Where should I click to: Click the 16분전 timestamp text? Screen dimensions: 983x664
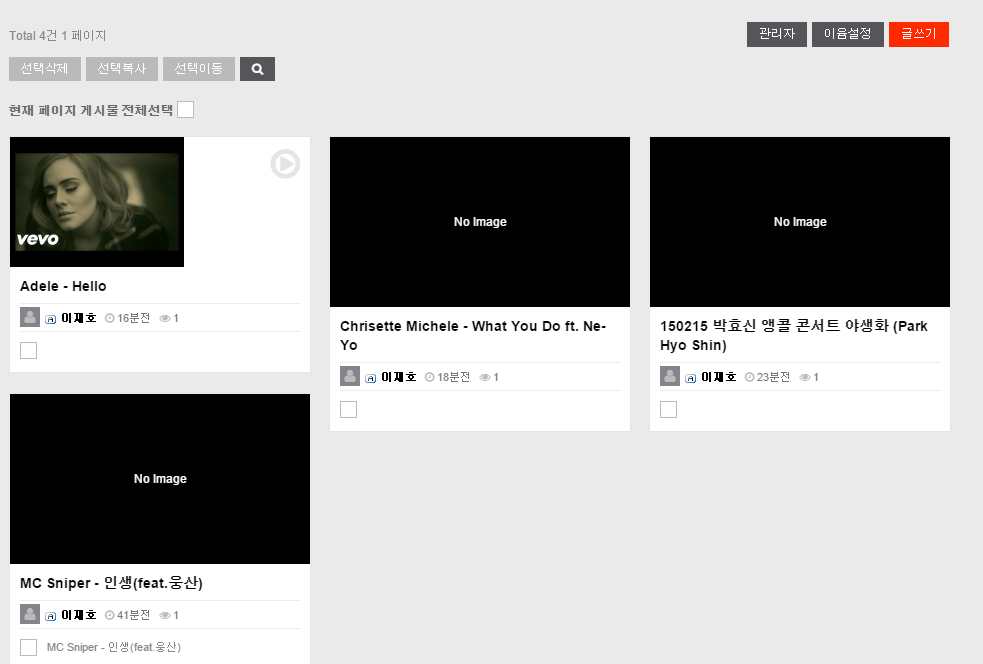click(134, 319)
